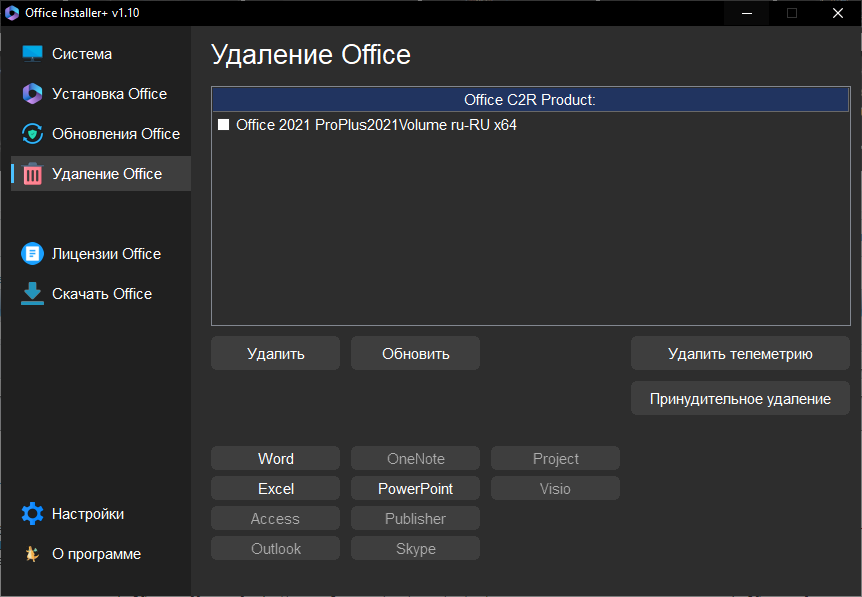Click the Office Installer+ title bar app icon
The width and height of the screenshot is (862, 597).
12,13
